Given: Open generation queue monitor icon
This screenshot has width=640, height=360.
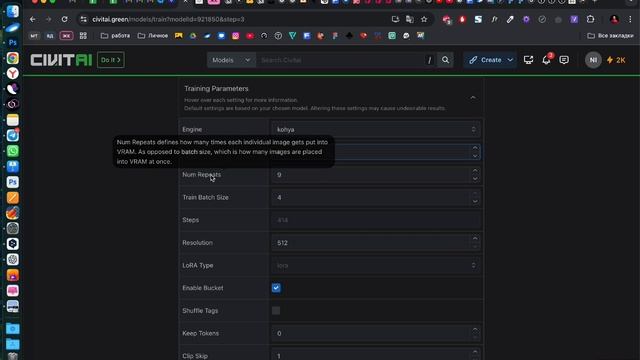Looking at the screenshot, I should point(529,60).
